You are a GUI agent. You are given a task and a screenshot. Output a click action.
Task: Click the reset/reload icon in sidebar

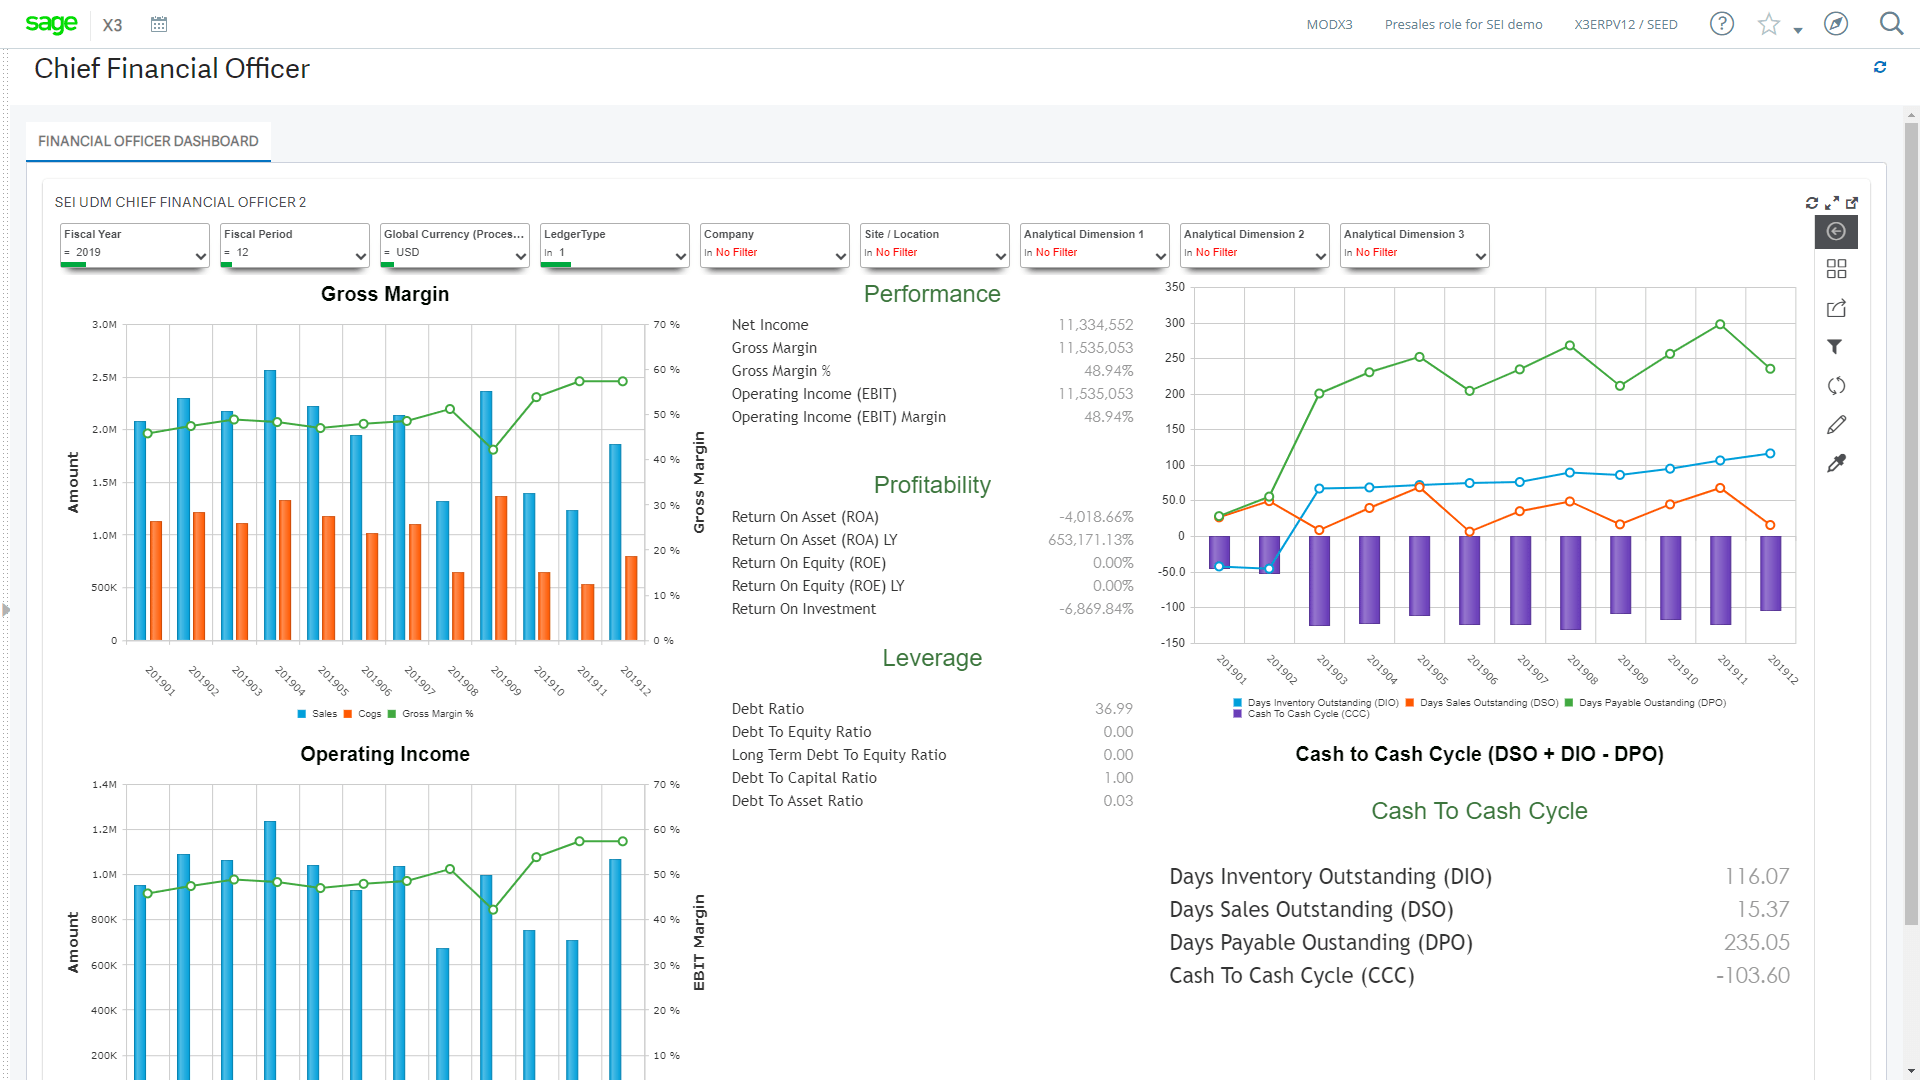(1836, 385)
